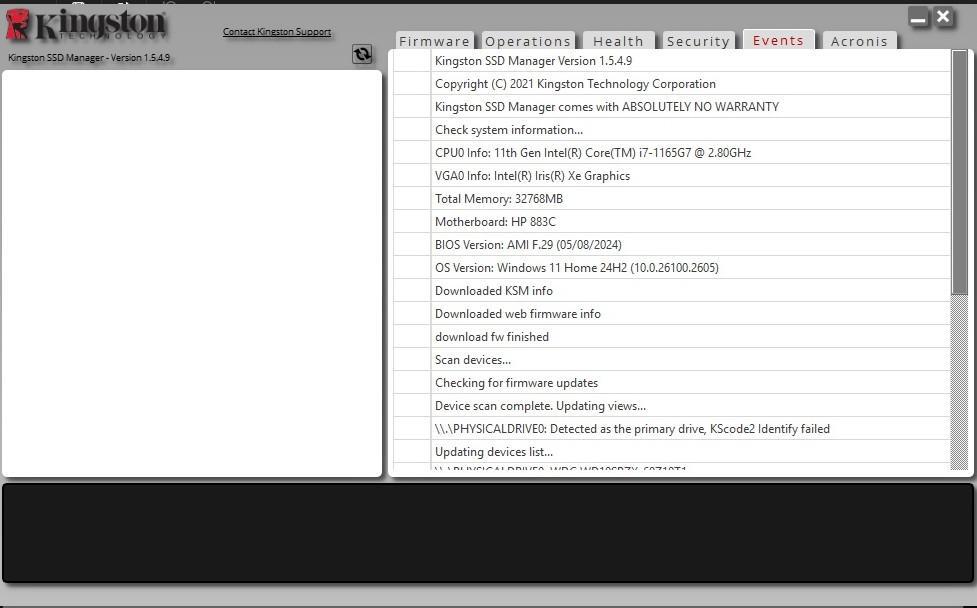Screen dimensions: 977x608
Task: Select 'Updating devices list...' row
Action: pos(672,452)
